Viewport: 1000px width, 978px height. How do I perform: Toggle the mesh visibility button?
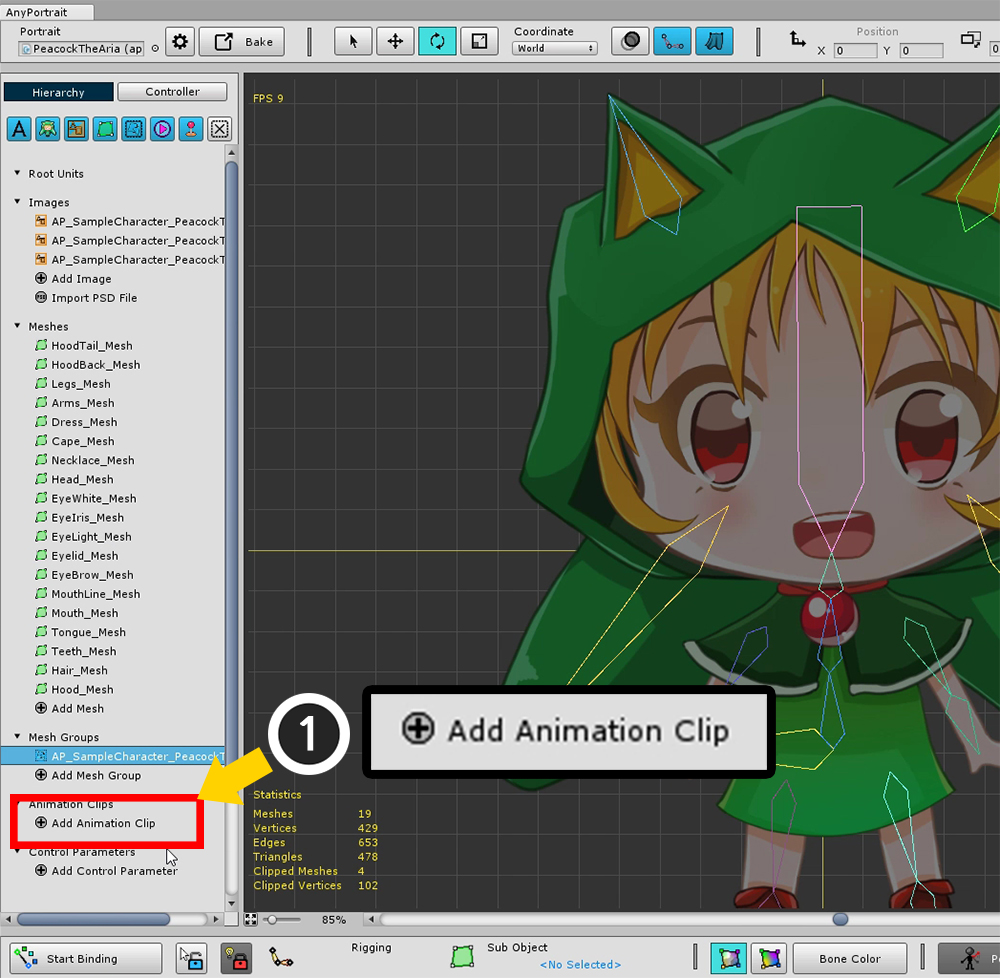(x=714, y=41)
